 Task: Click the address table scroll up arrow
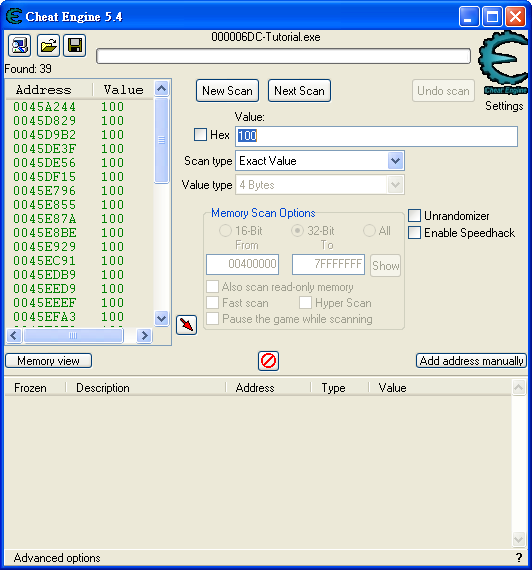point(519,388)
